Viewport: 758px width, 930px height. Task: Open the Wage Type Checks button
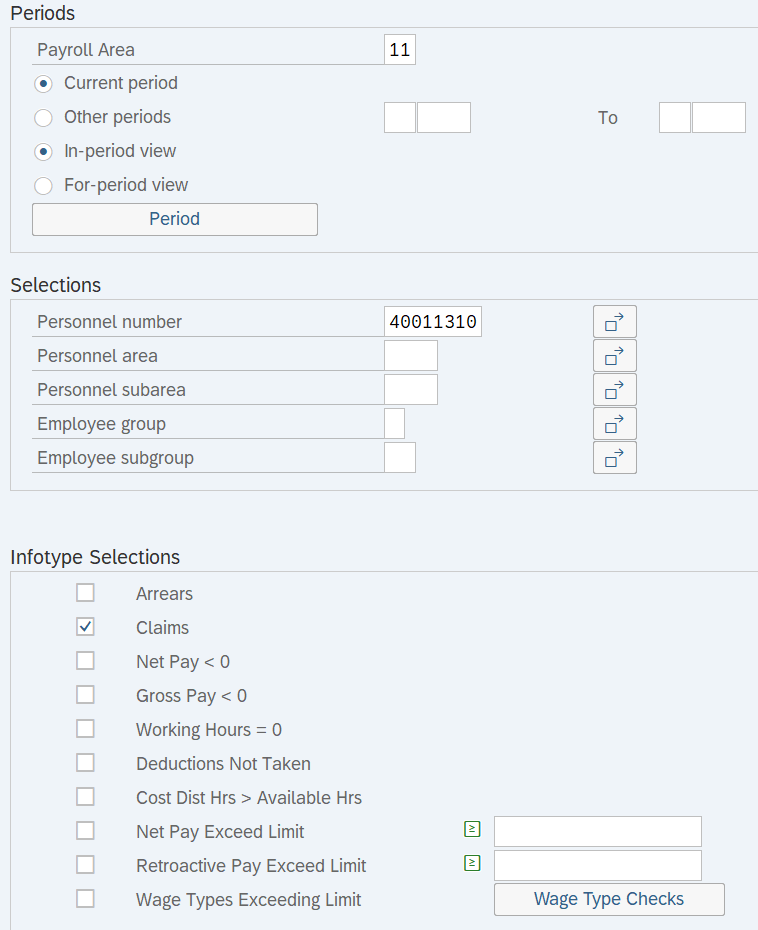coord(609,899)
